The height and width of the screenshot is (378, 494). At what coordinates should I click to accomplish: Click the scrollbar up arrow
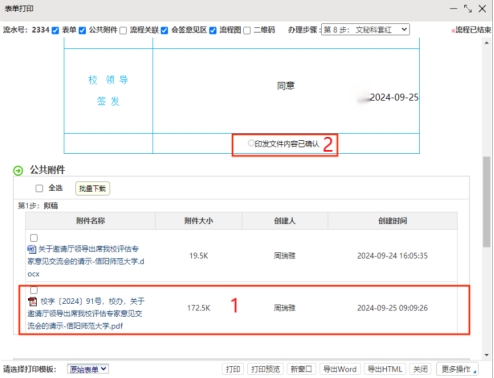(487, 43)
